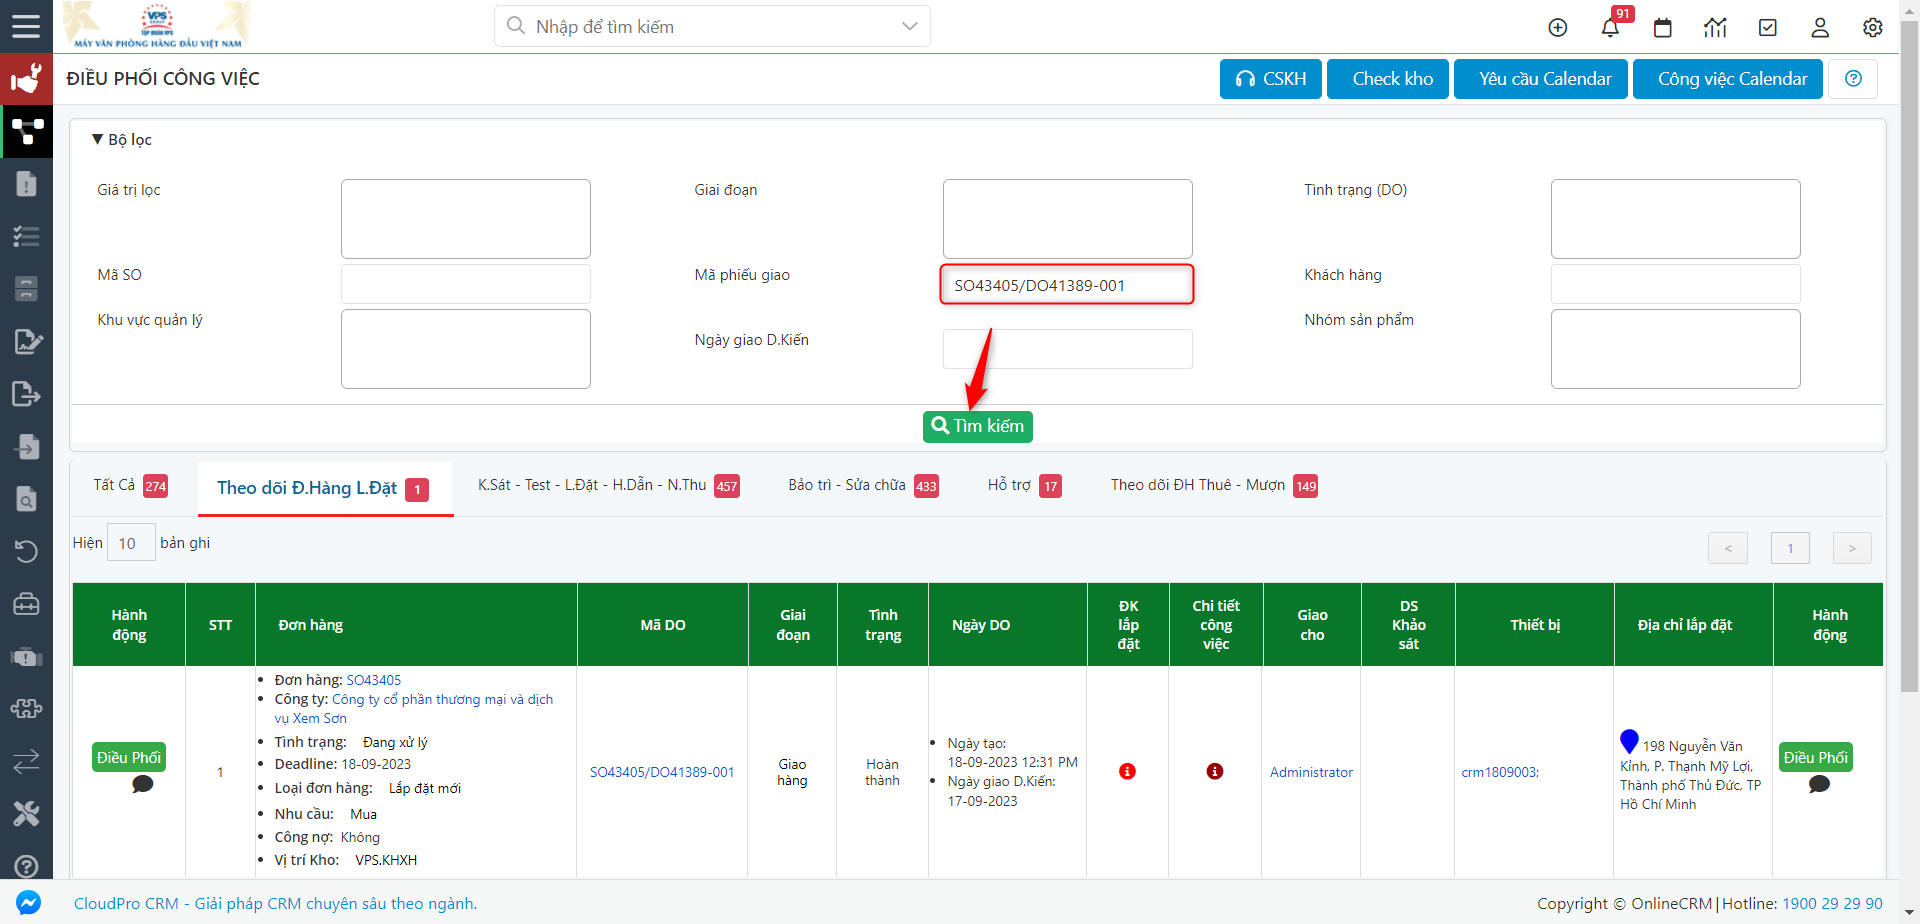Open the archive box sidebar icon
The image size is (1920, 924).
(26, 289)
